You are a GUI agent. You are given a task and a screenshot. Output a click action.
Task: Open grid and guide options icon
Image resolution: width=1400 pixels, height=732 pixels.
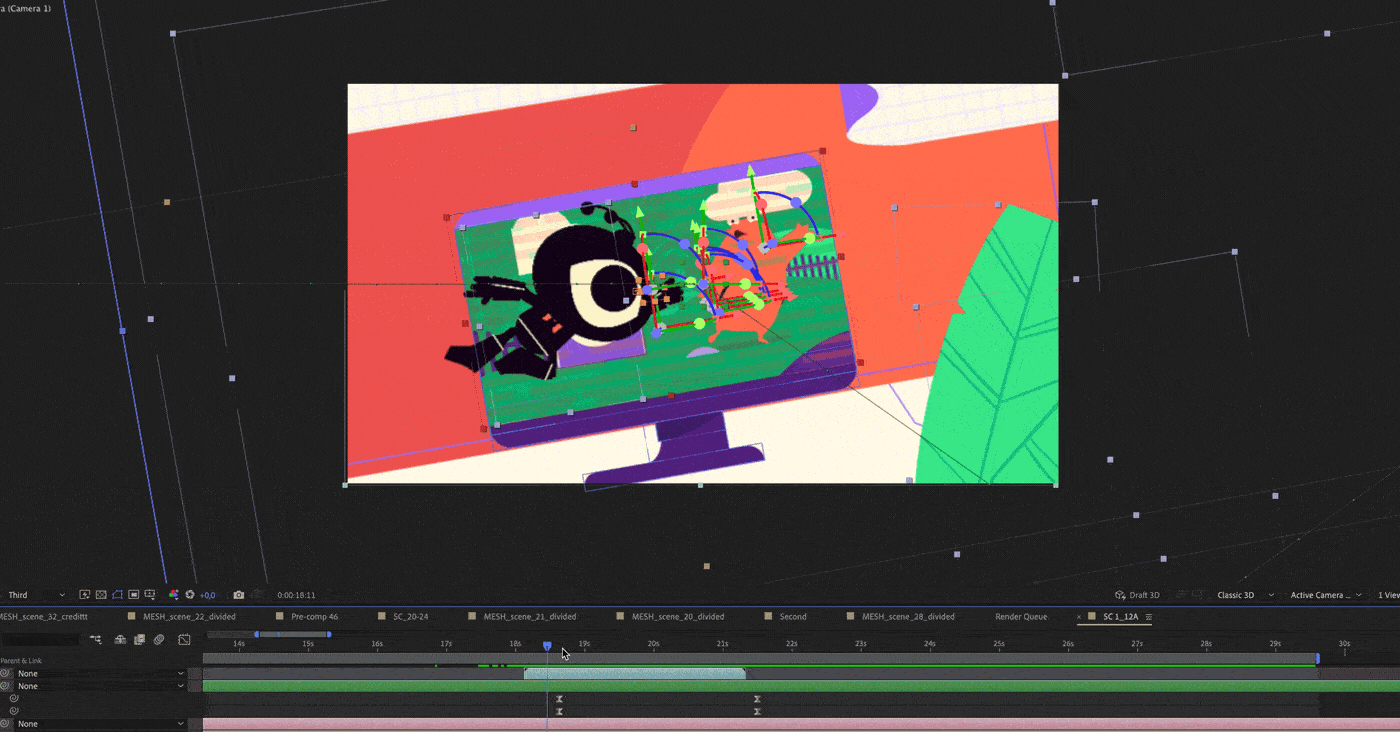click(x=149, y=595)
